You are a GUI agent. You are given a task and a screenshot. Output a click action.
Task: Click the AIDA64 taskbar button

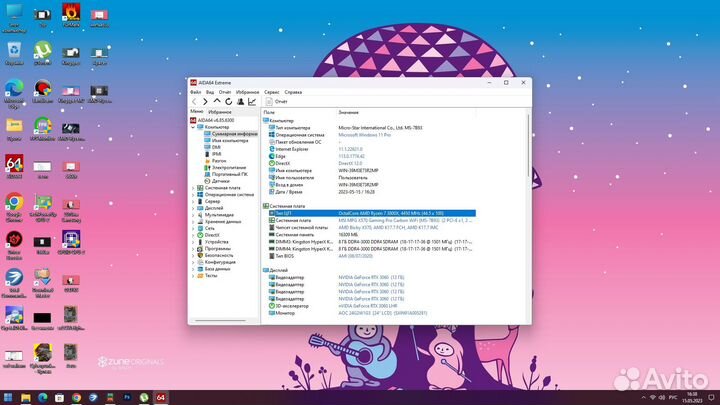161,397
